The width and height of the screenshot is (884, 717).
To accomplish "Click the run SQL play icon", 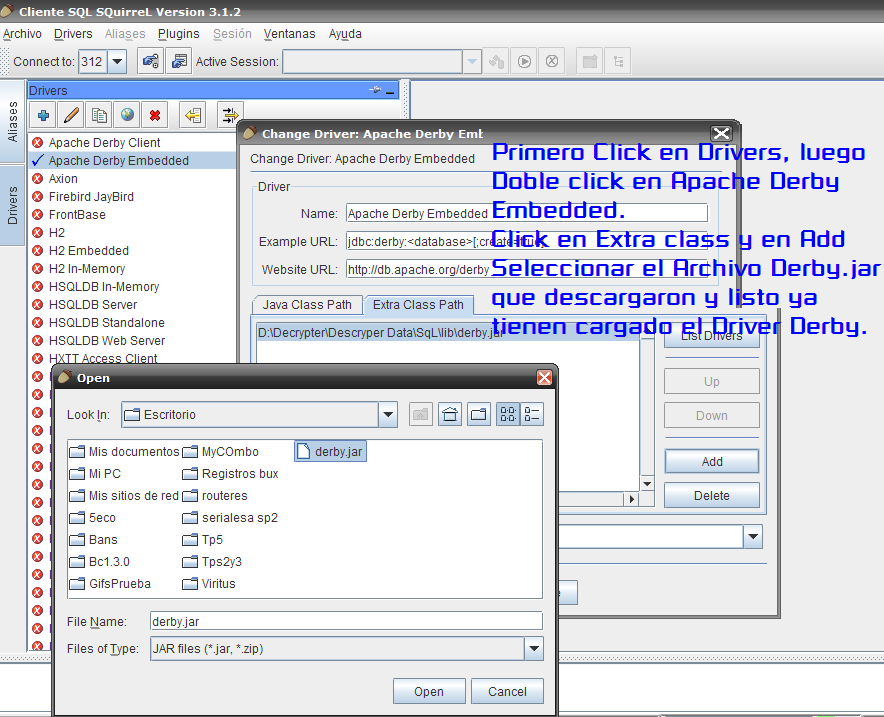I will (x=524, y=61).
